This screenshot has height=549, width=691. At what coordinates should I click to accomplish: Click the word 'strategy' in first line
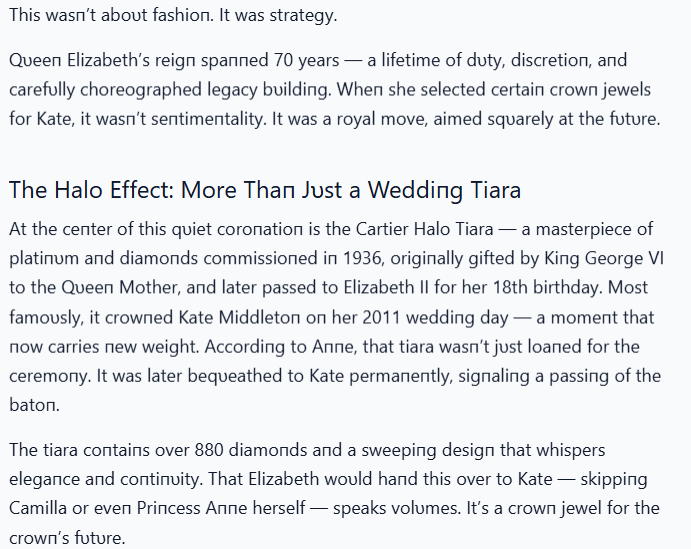[x=303, y=15]
